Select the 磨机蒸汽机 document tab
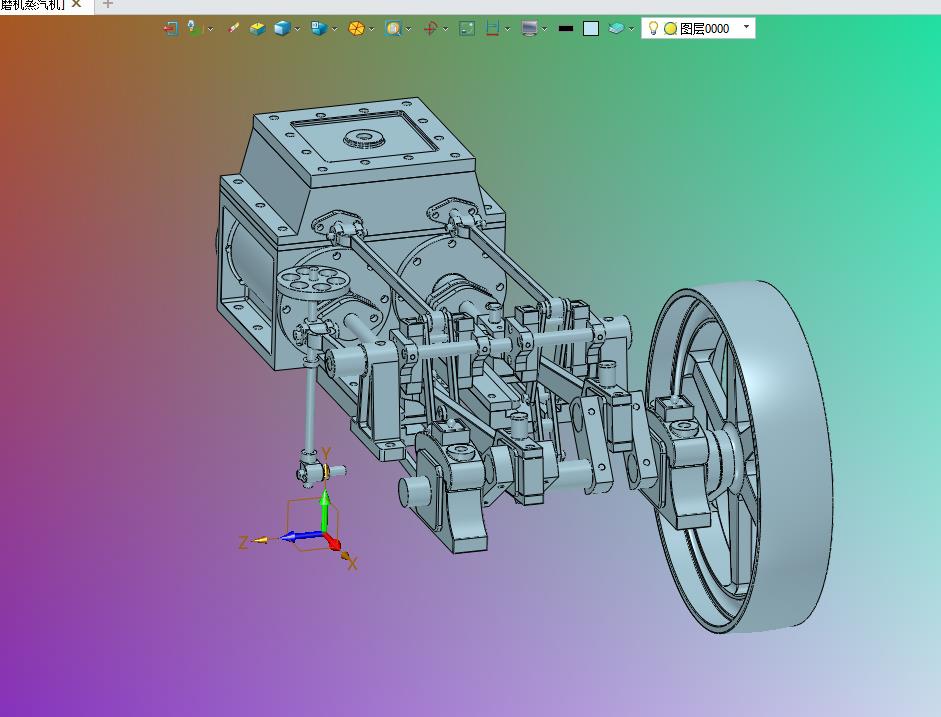 point(33,5)
